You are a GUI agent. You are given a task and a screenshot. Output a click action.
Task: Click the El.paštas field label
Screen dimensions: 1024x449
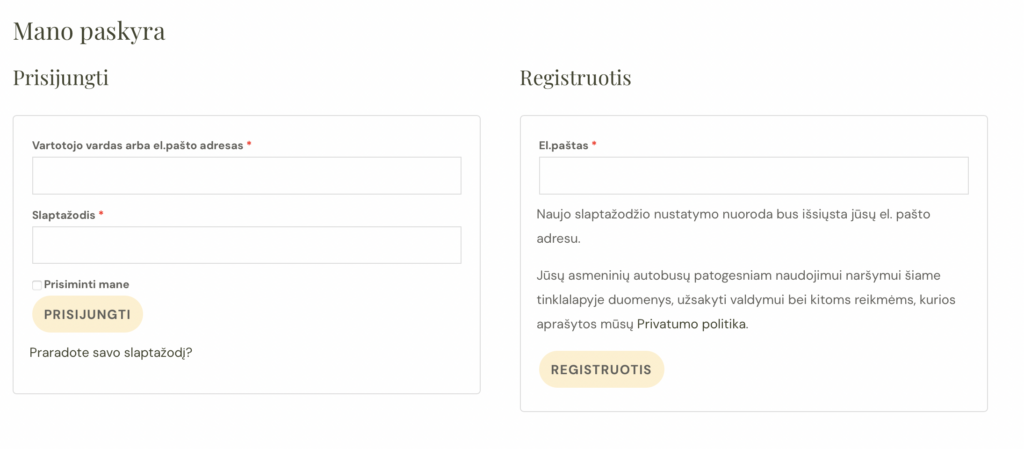563,145
